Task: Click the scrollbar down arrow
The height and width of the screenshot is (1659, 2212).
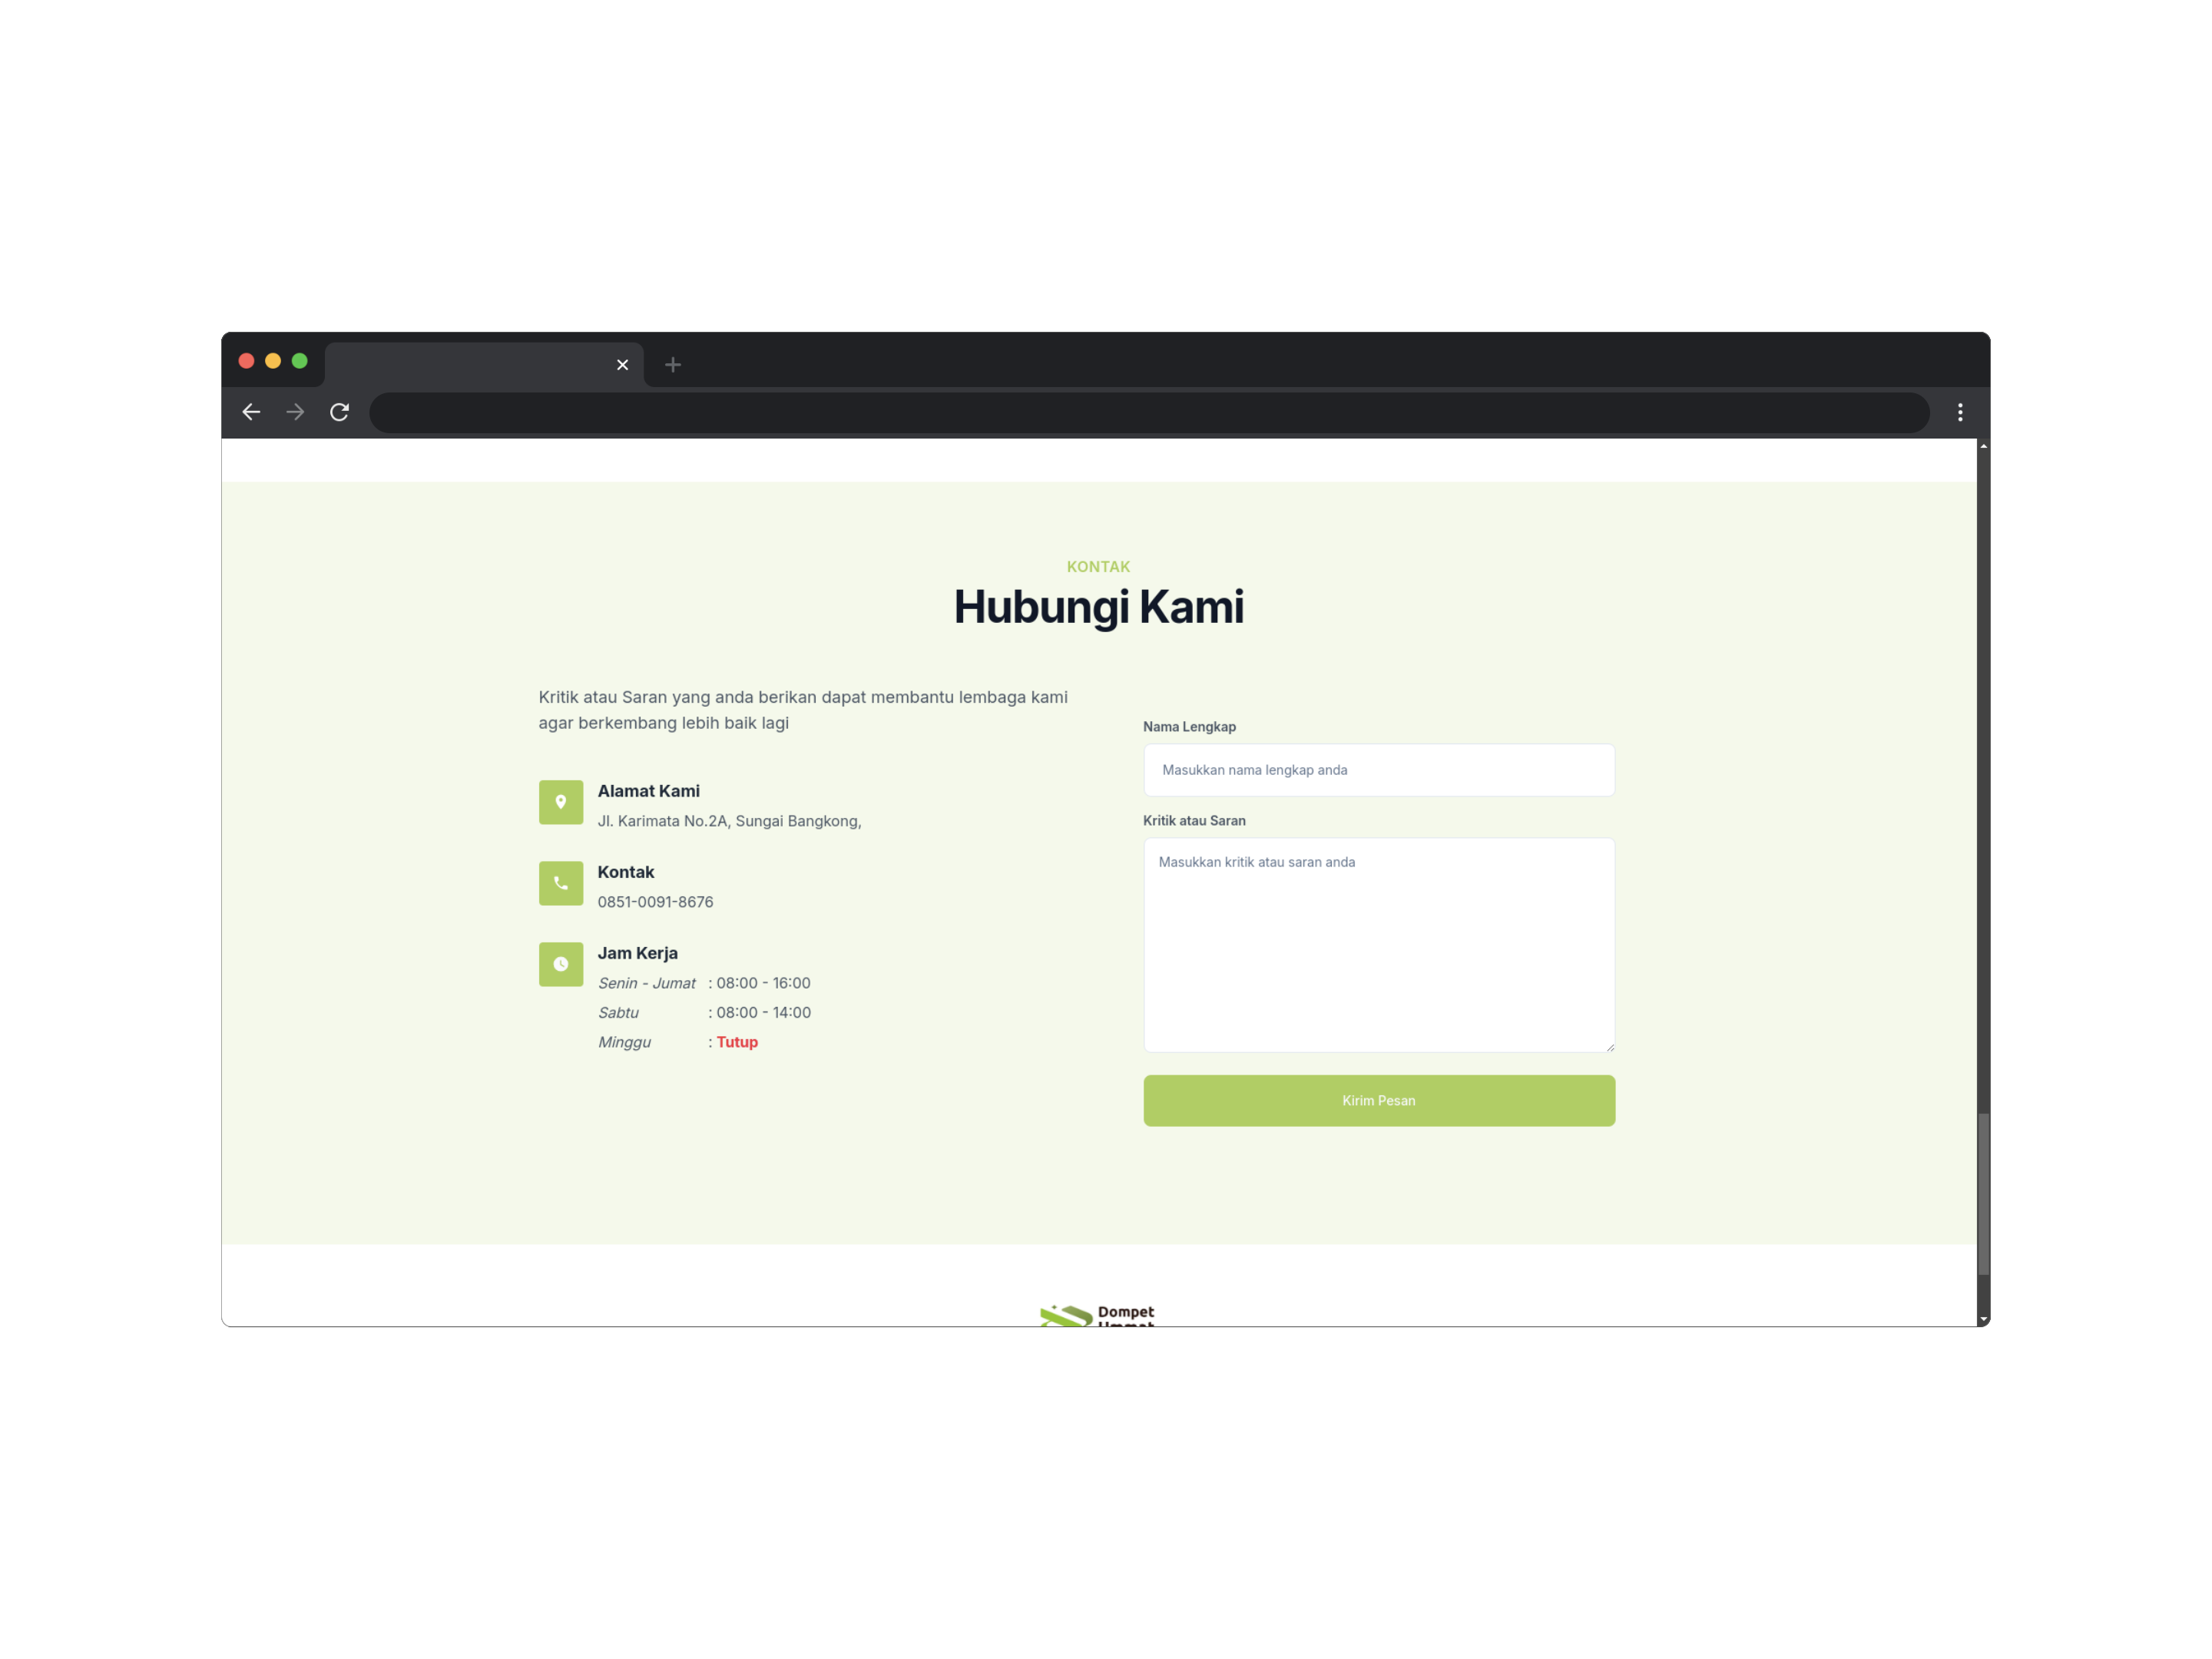Action: 1983,1319
